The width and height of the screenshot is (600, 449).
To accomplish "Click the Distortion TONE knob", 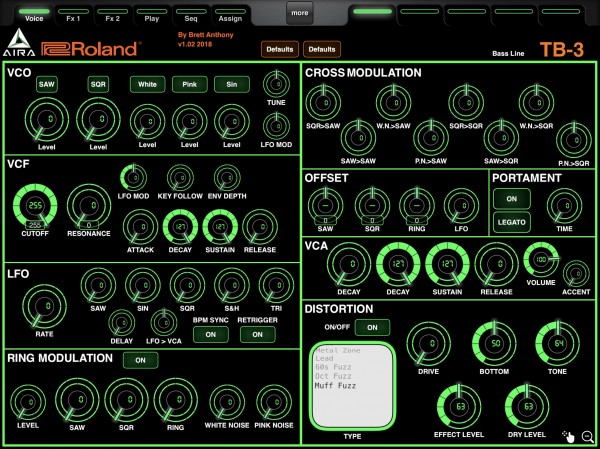I will click(x=558, y=343).
